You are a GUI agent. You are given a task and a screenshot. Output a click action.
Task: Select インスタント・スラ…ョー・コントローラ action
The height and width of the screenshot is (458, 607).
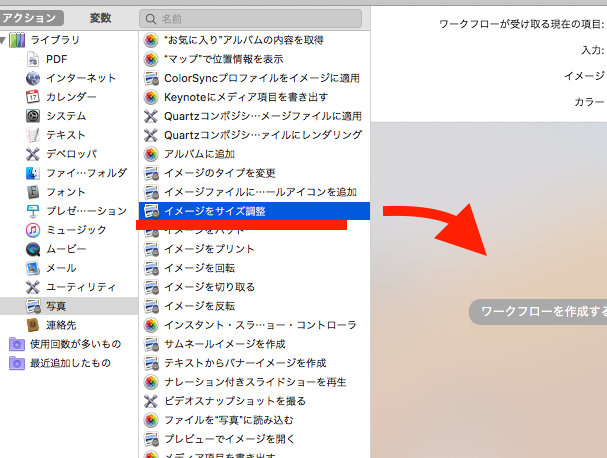254,325
